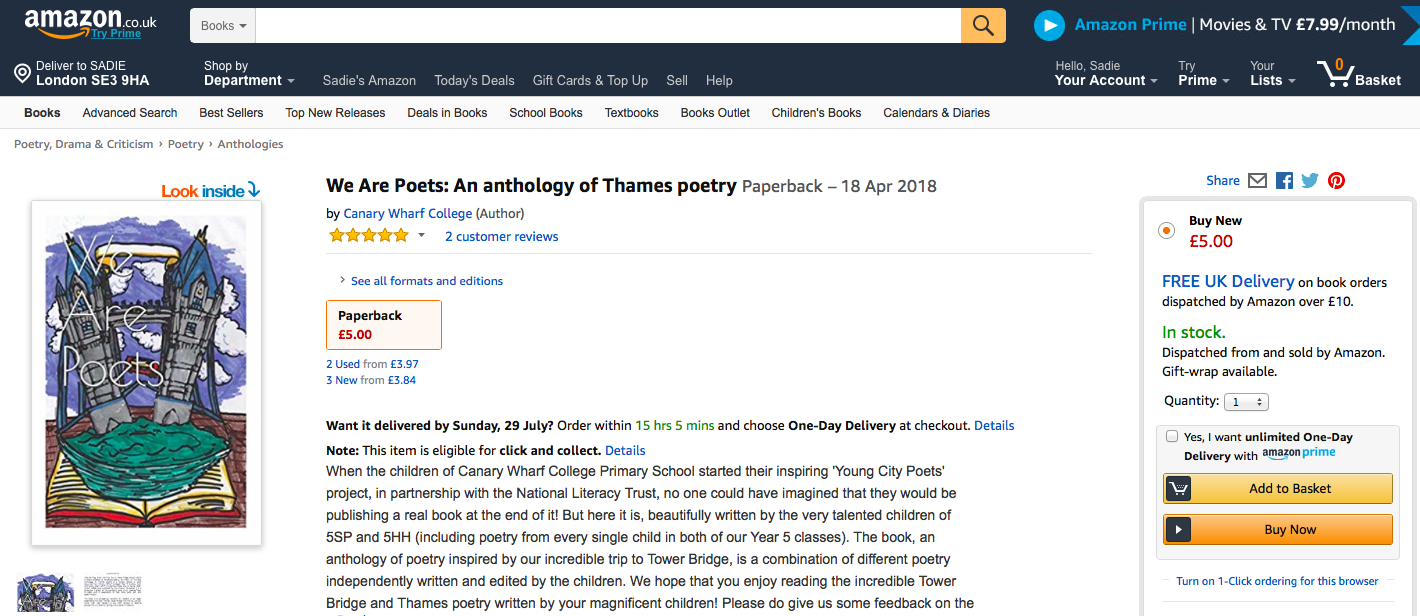Open the Quantity dropdown

click(x=1246, y=402)
